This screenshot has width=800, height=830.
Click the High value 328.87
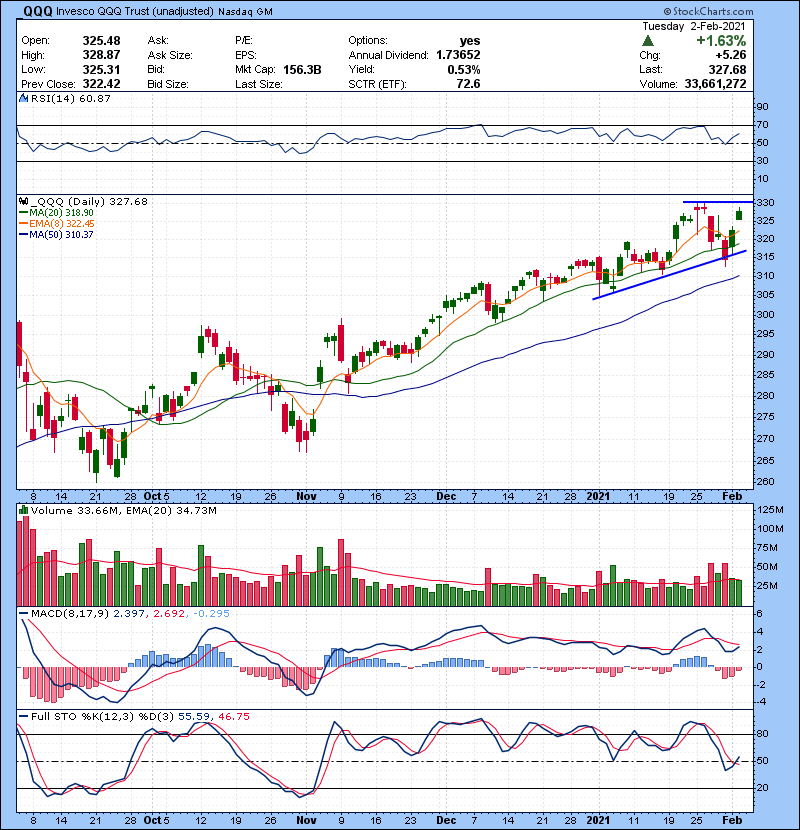tap(101, 55)
